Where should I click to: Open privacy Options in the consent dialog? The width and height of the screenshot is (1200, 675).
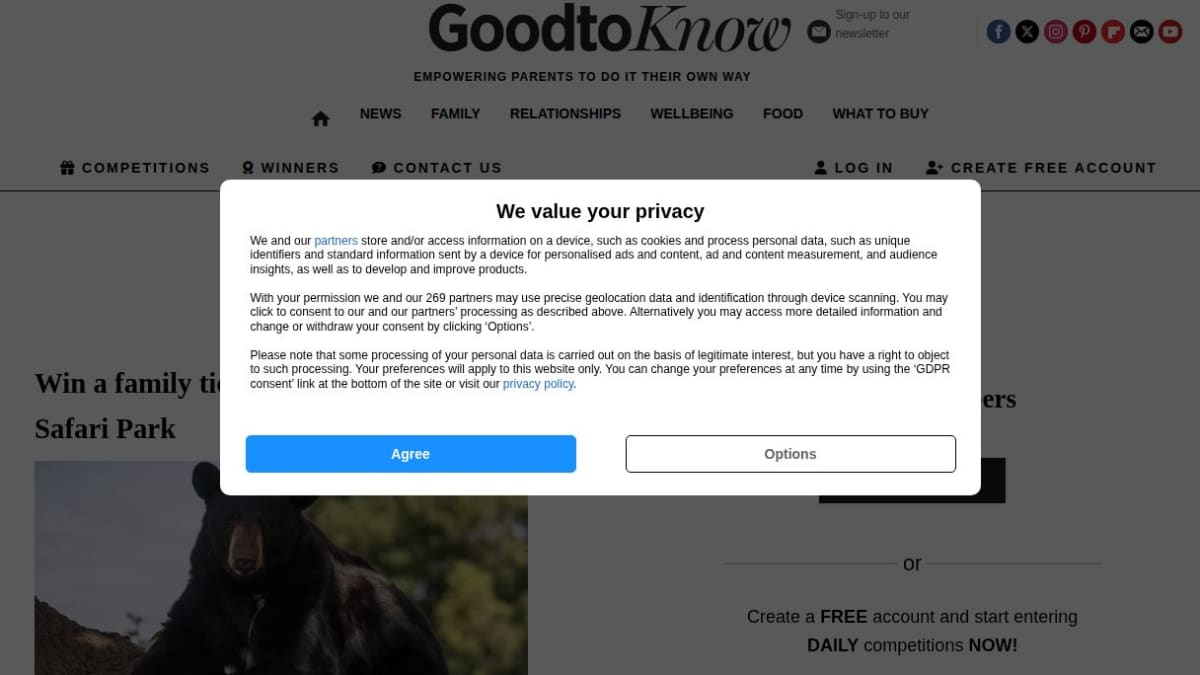click(x=791, y=454)
